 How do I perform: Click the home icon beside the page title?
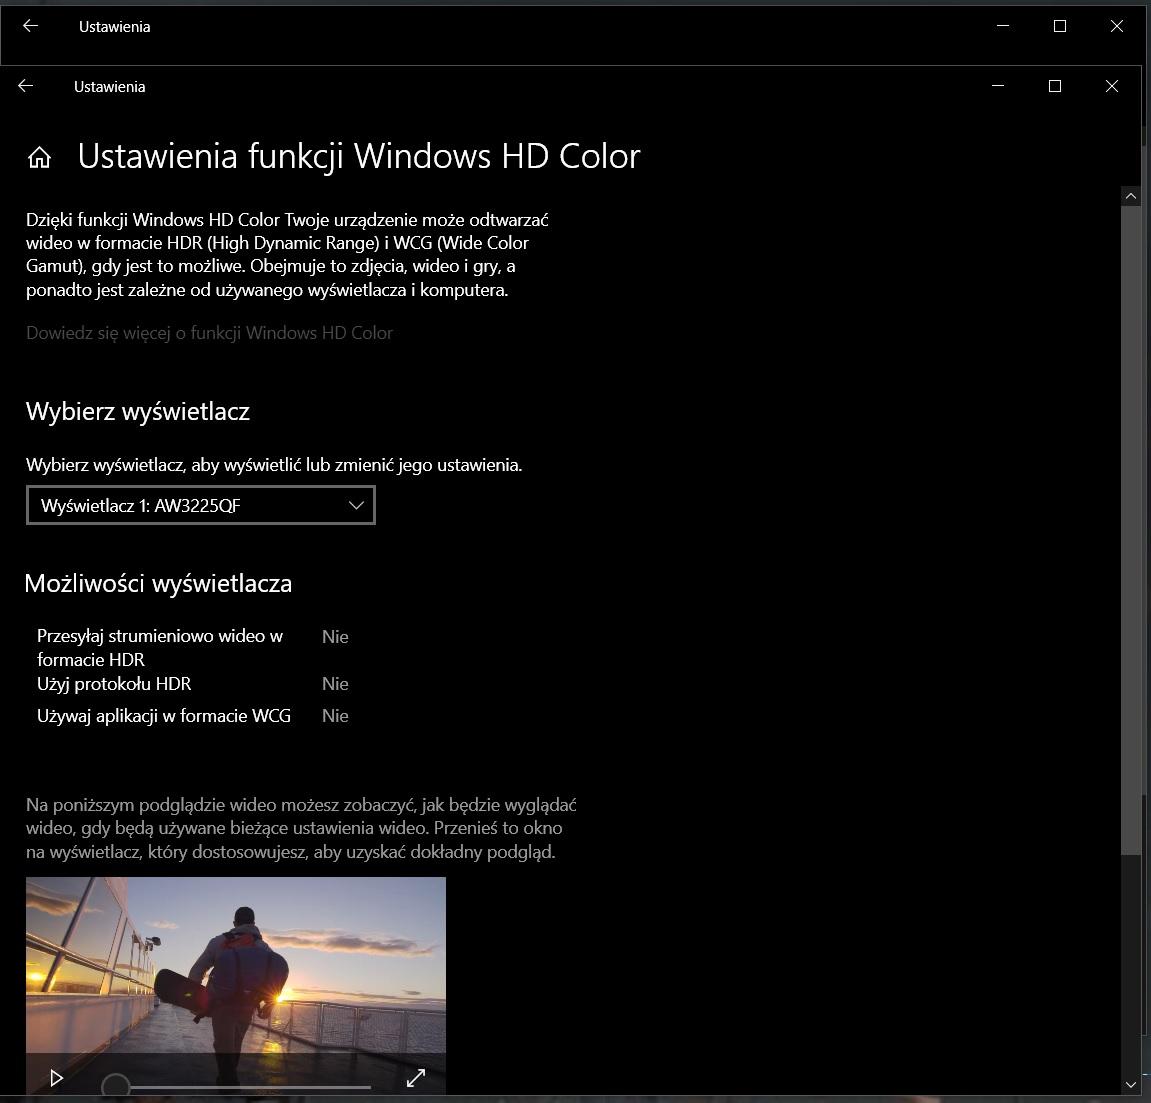coord(39,157)
